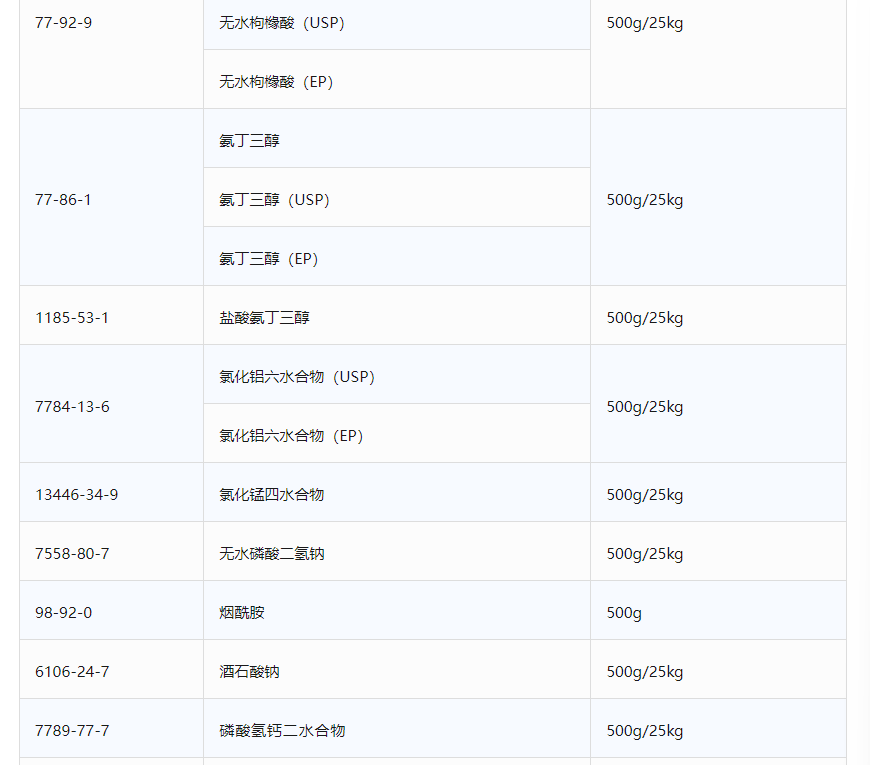The height and width of the screenshot is (765, 870).
Task: Click the 磷酸氢钙二水合物 product name
Action: (x=282, y=731)
